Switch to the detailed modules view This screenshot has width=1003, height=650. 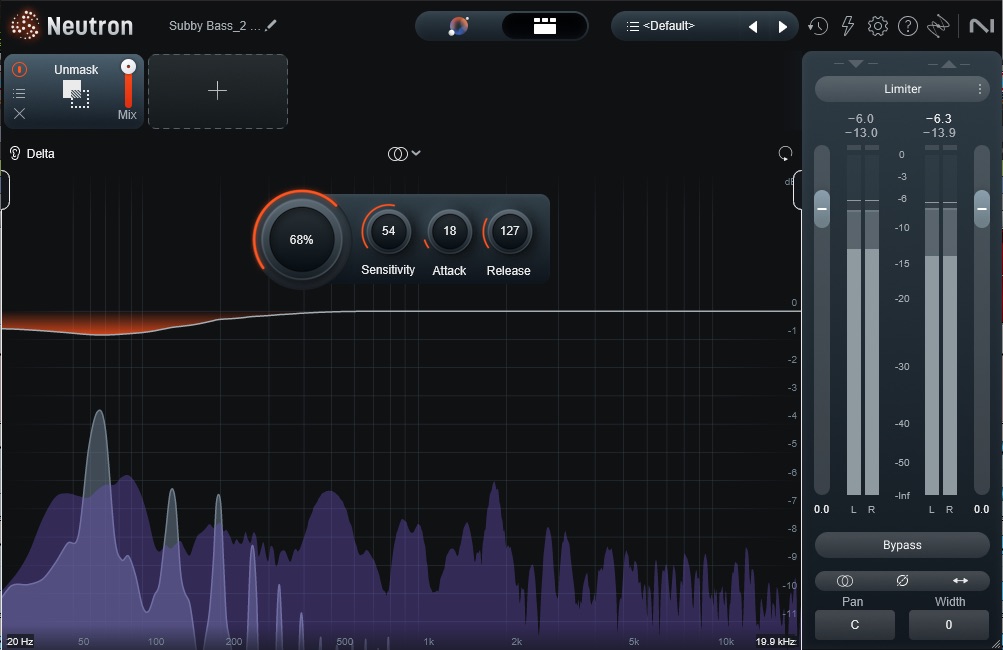pos(544,26)
